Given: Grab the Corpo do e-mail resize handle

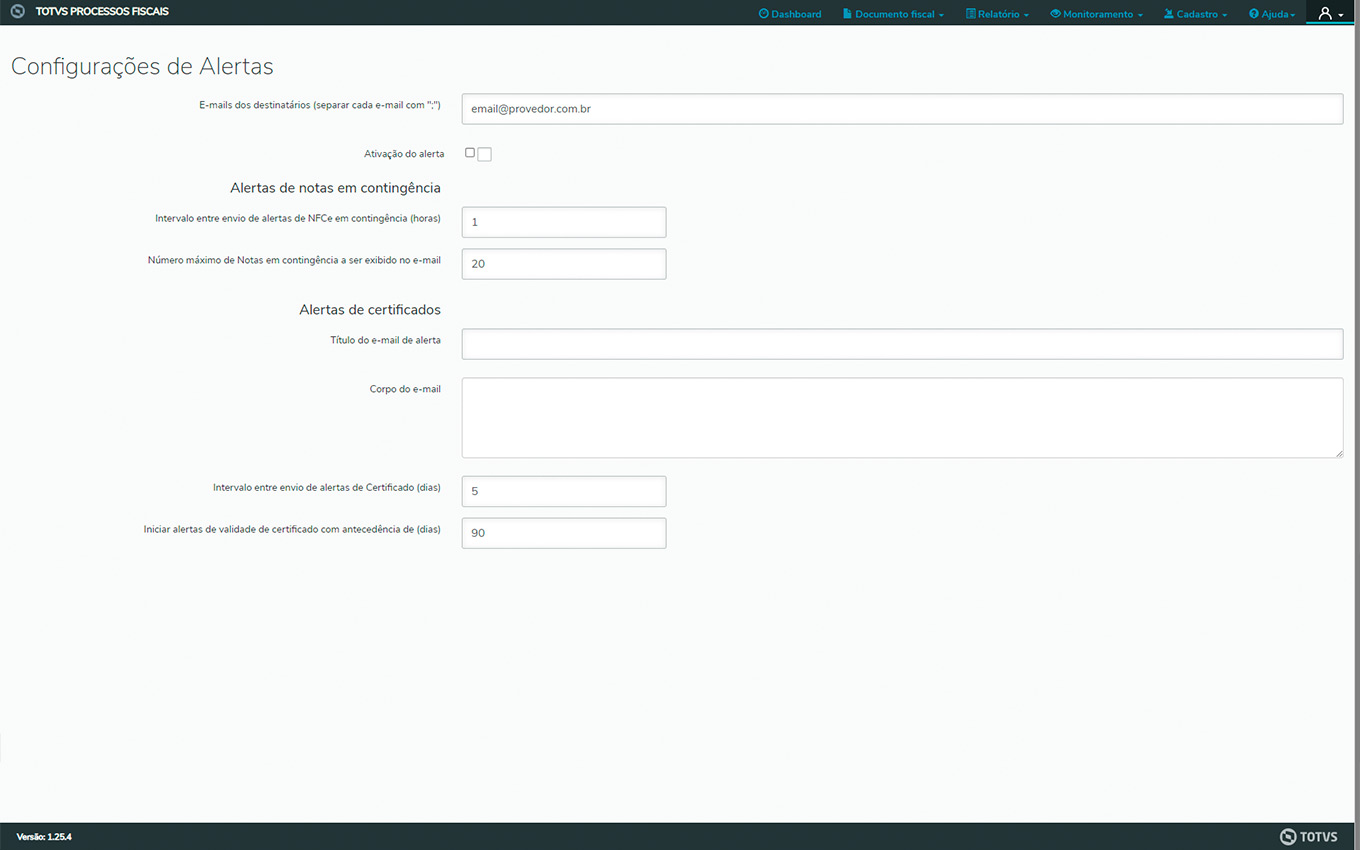Looking at the screenshot, I should (x=1338, y=453).
